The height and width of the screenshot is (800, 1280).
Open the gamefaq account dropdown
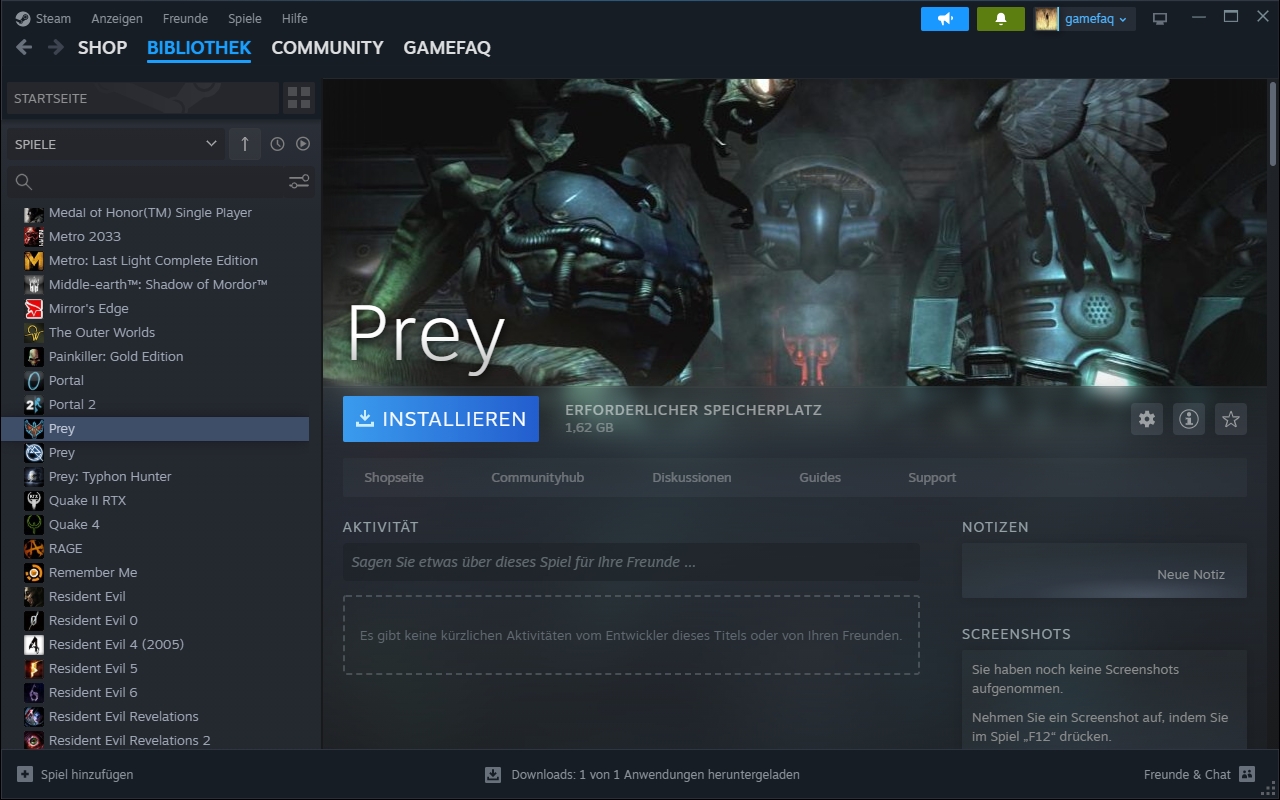(1085, 19)
